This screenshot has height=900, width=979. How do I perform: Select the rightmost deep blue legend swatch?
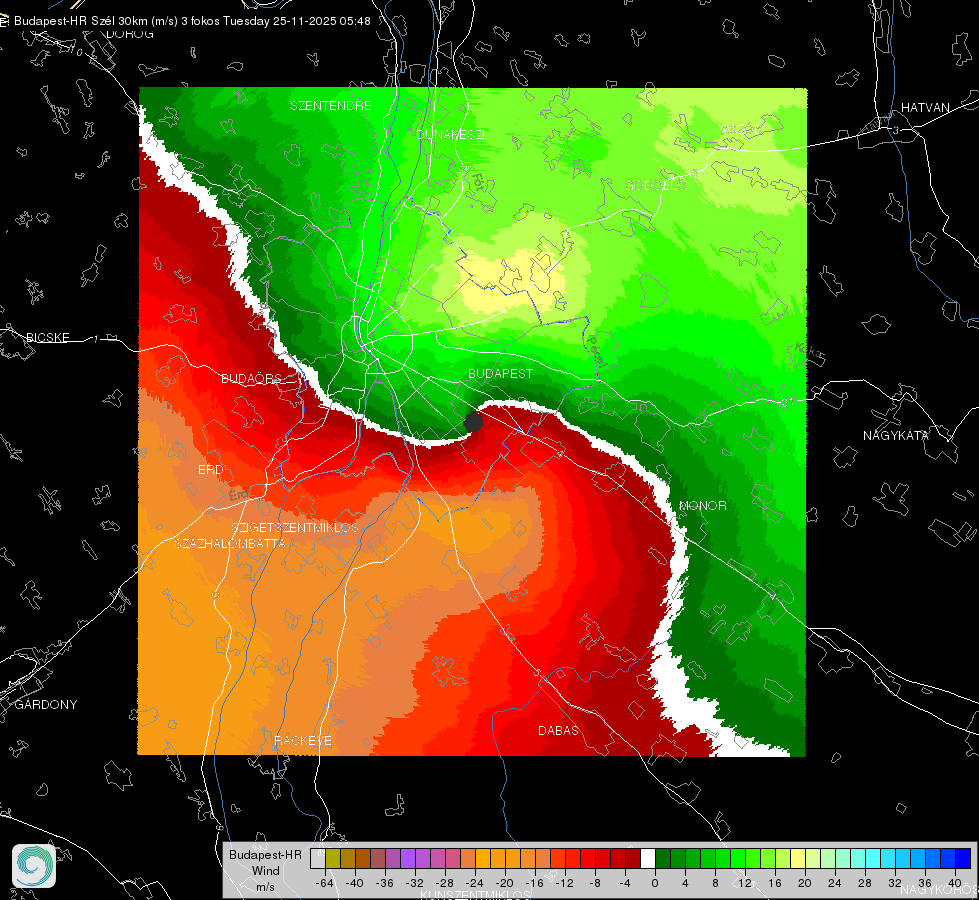point(963,859)
